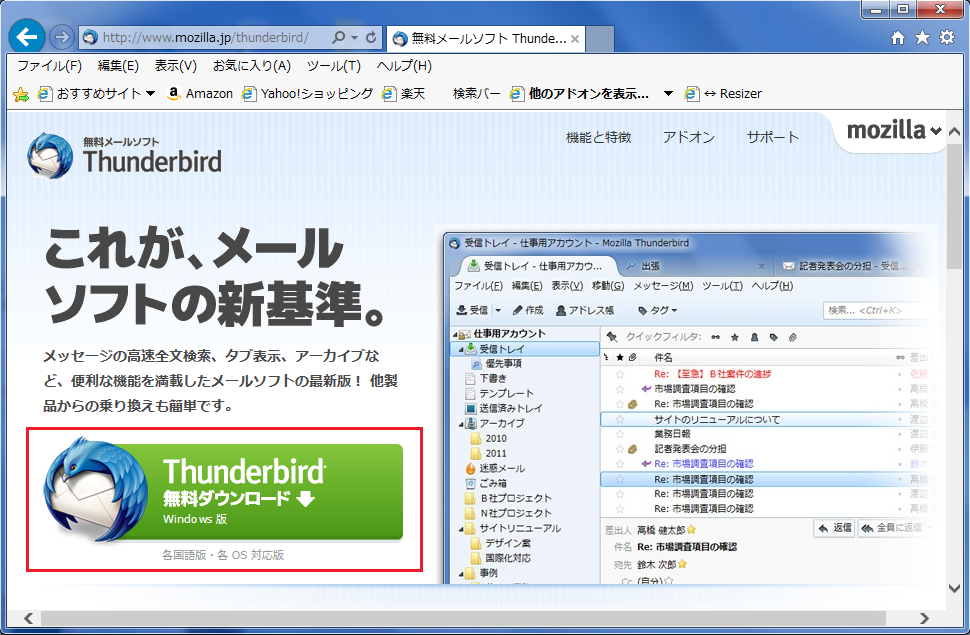Star the Re: 【至急】B社案件の進捗 message
Image resolution: width=970 pixels, height=635 pixels.
[620, 374]
